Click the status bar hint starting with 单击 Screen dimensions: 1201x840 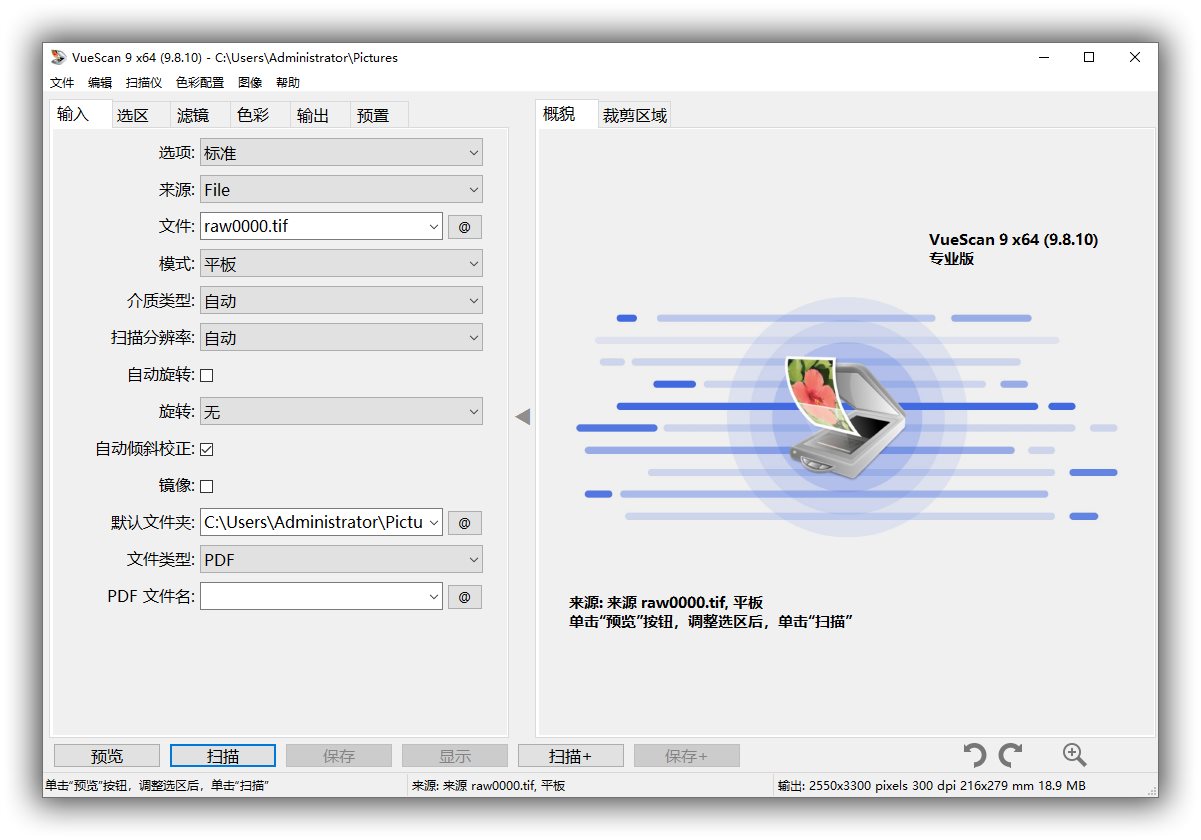coord(157,786)
